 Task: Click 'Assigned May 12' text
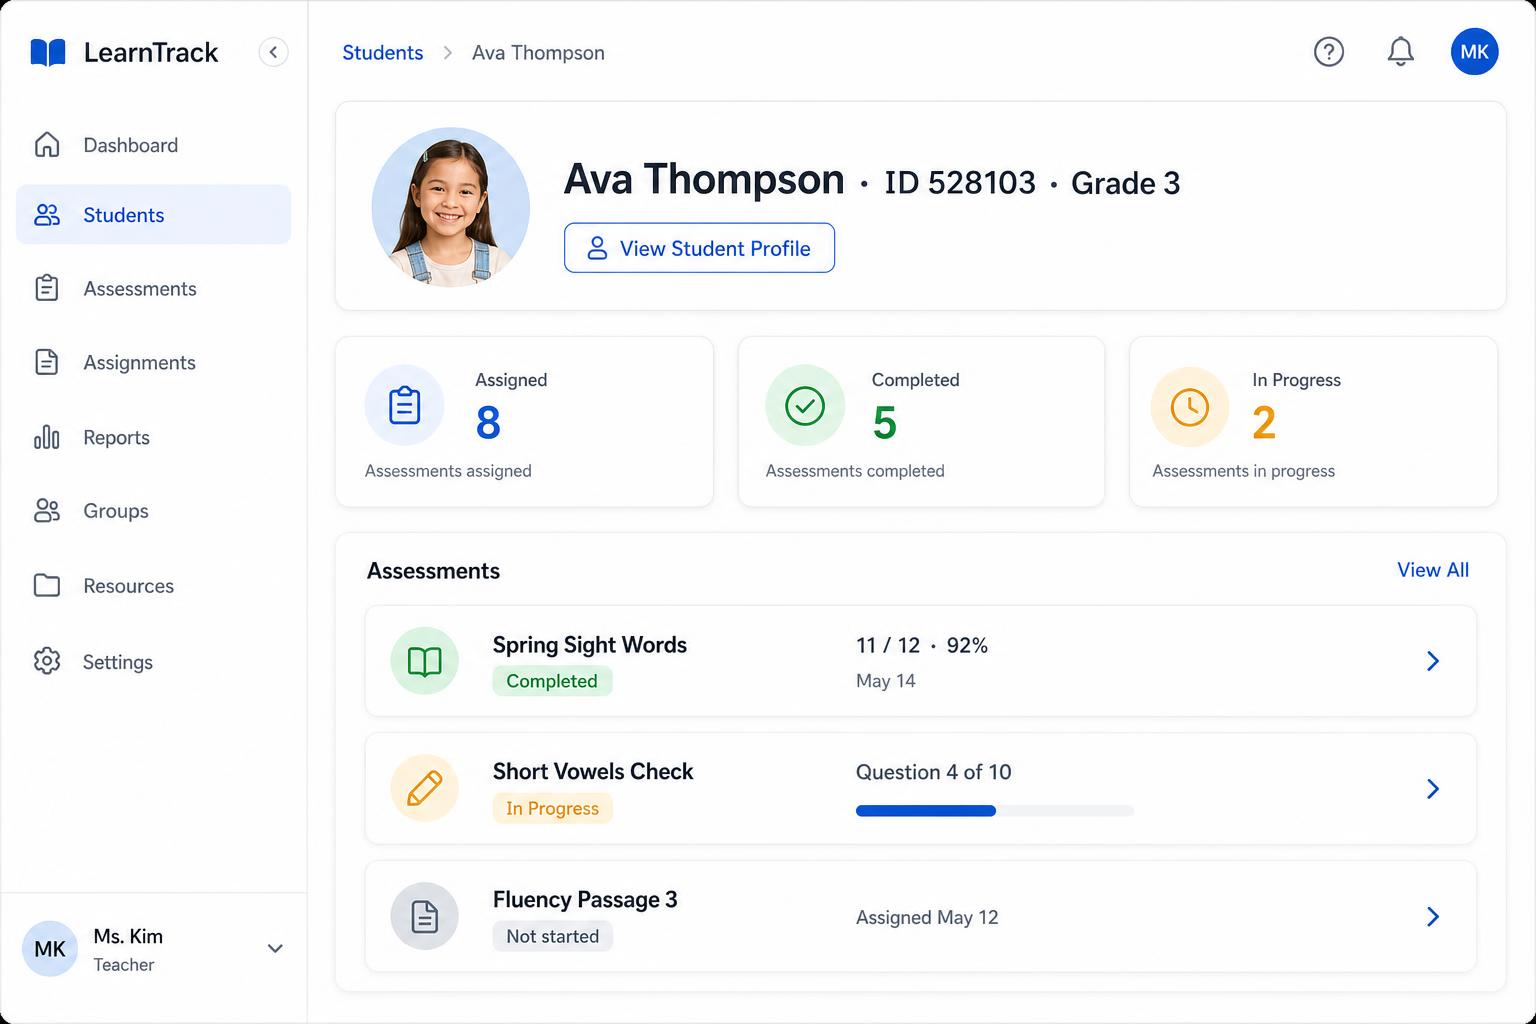(927, 917)
